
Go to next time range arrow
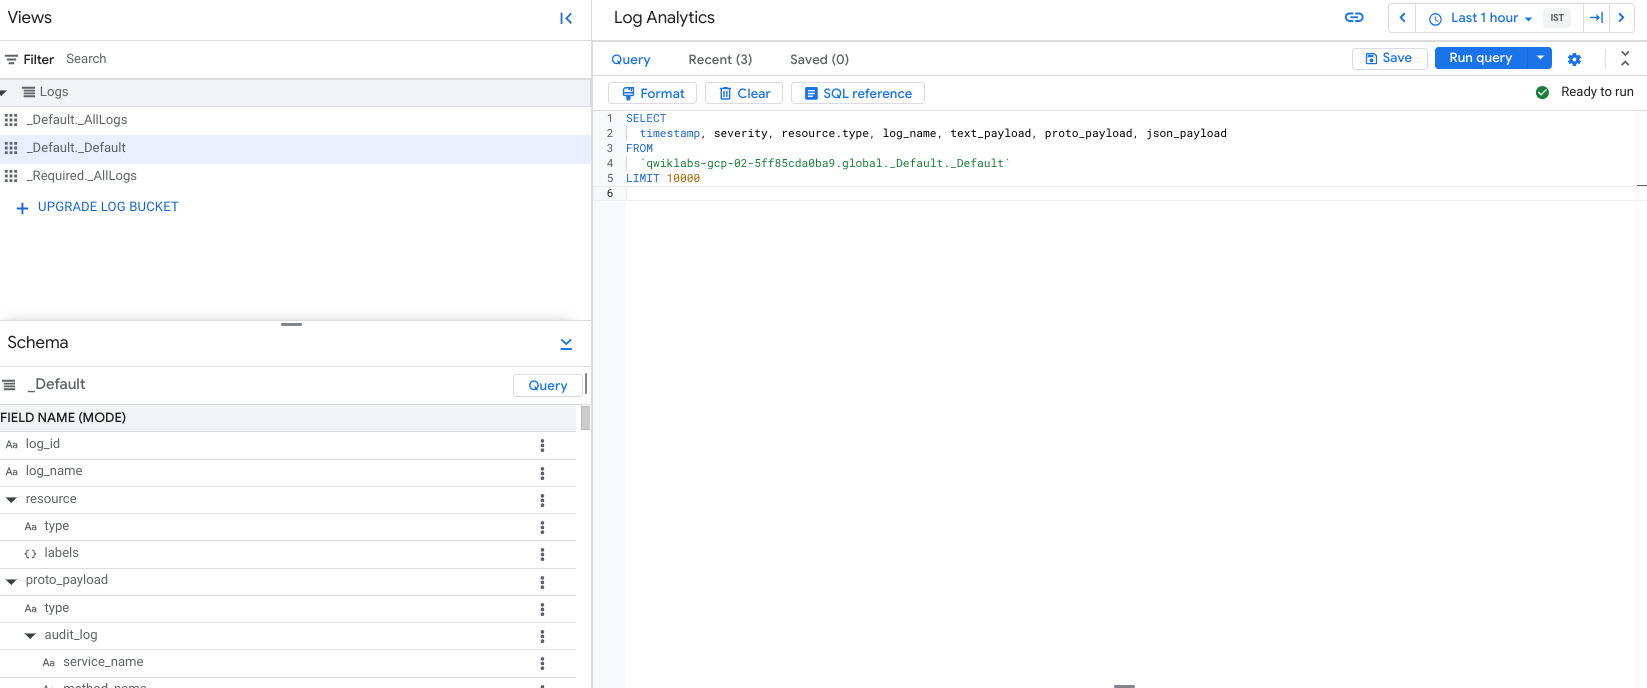click(x=1621, y=18)
